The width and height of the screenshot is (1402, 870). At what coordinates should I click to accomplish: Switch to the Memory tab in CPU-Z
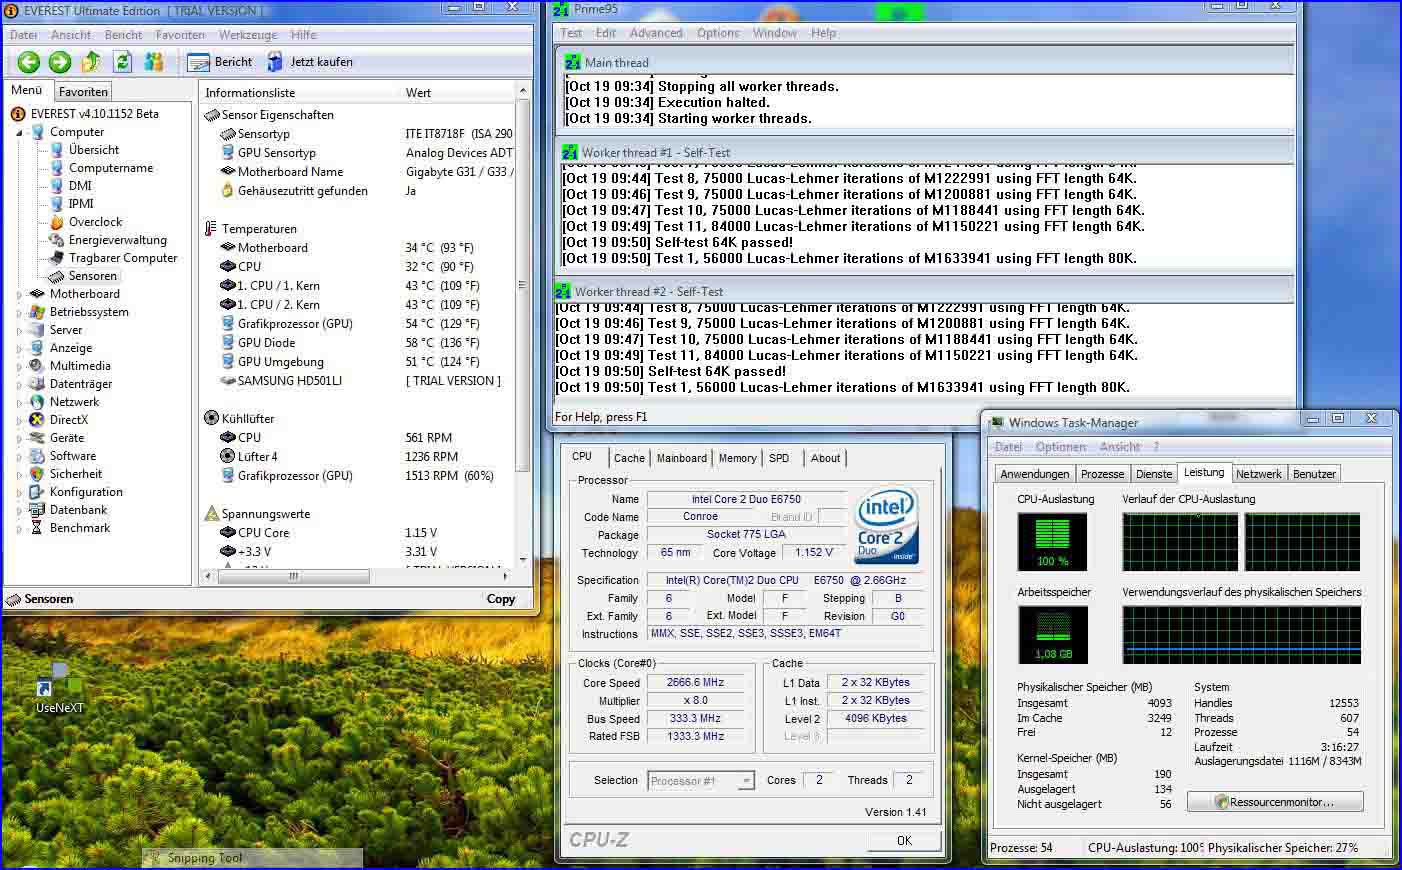click(x=738, y=458)
